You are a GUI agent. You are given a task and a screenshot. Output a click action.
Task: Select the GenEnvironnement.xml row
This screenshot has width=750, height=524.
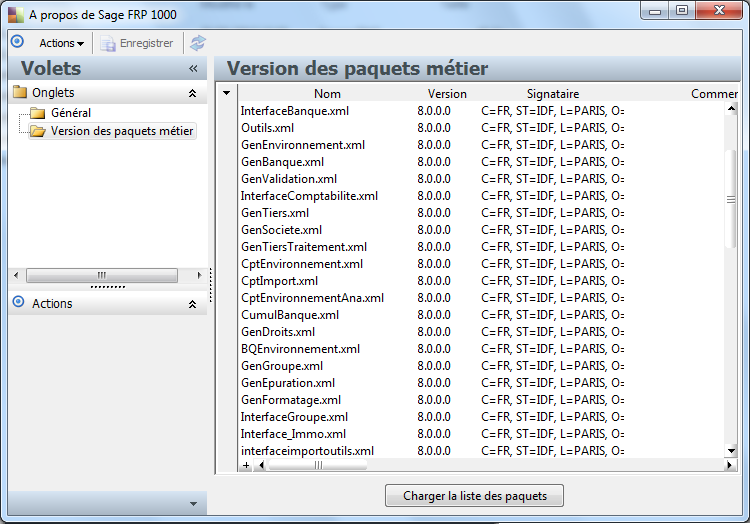click(481, 145)
